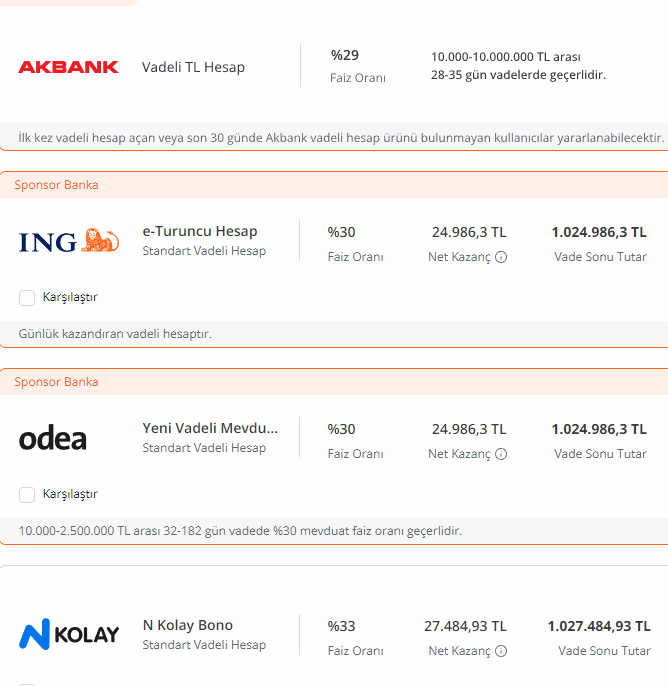Click Akbank's %29 interest rate
Viewport: 668px width, 686px height.
pos(344,56)
